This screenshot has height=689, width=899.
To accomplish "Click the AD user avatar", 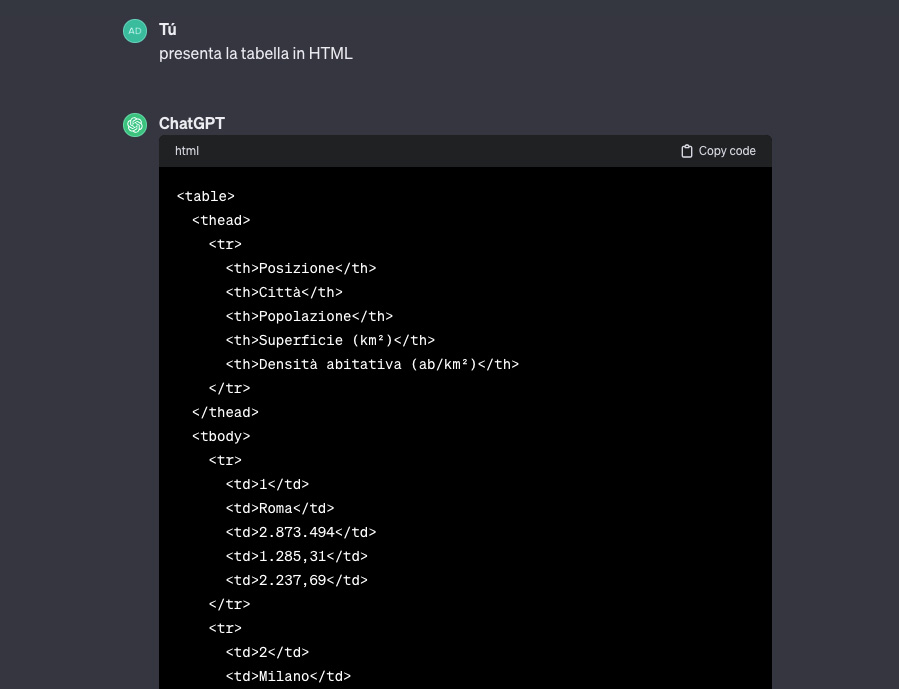I will [135, 31].
